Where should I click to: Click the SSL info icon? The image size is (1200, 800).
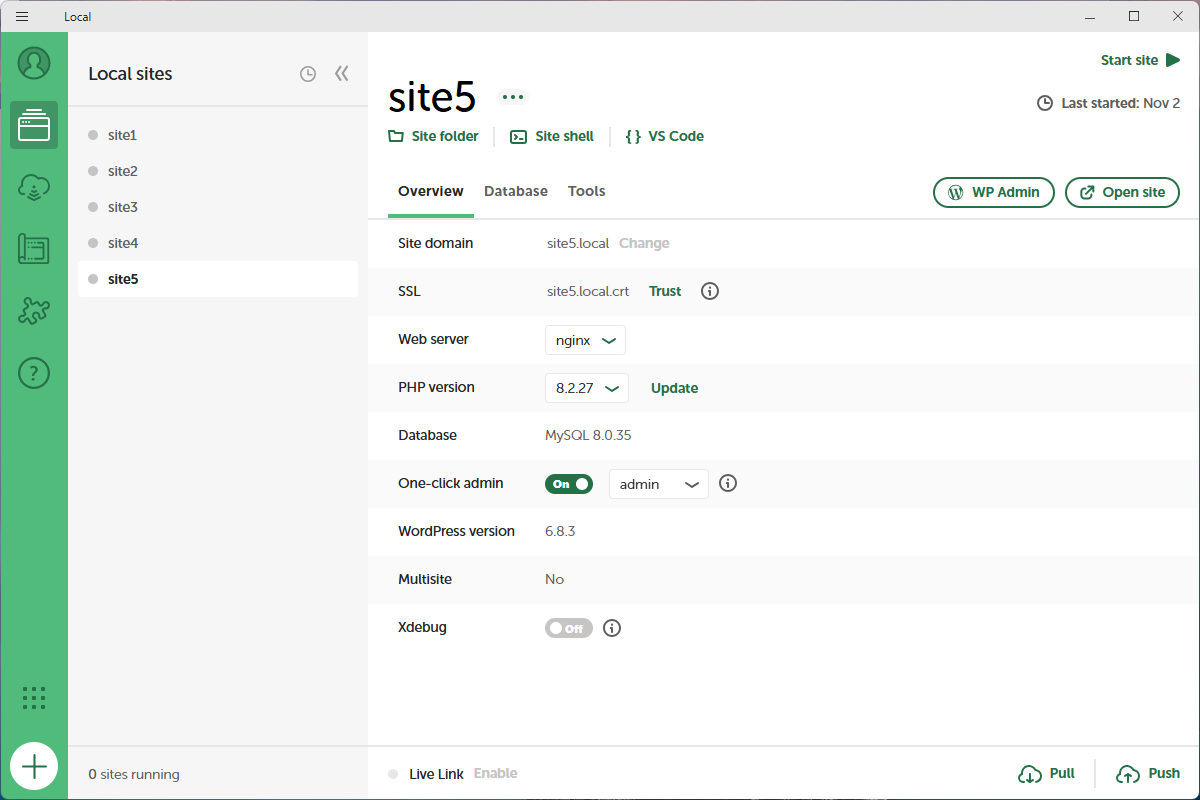coord(710,291)
